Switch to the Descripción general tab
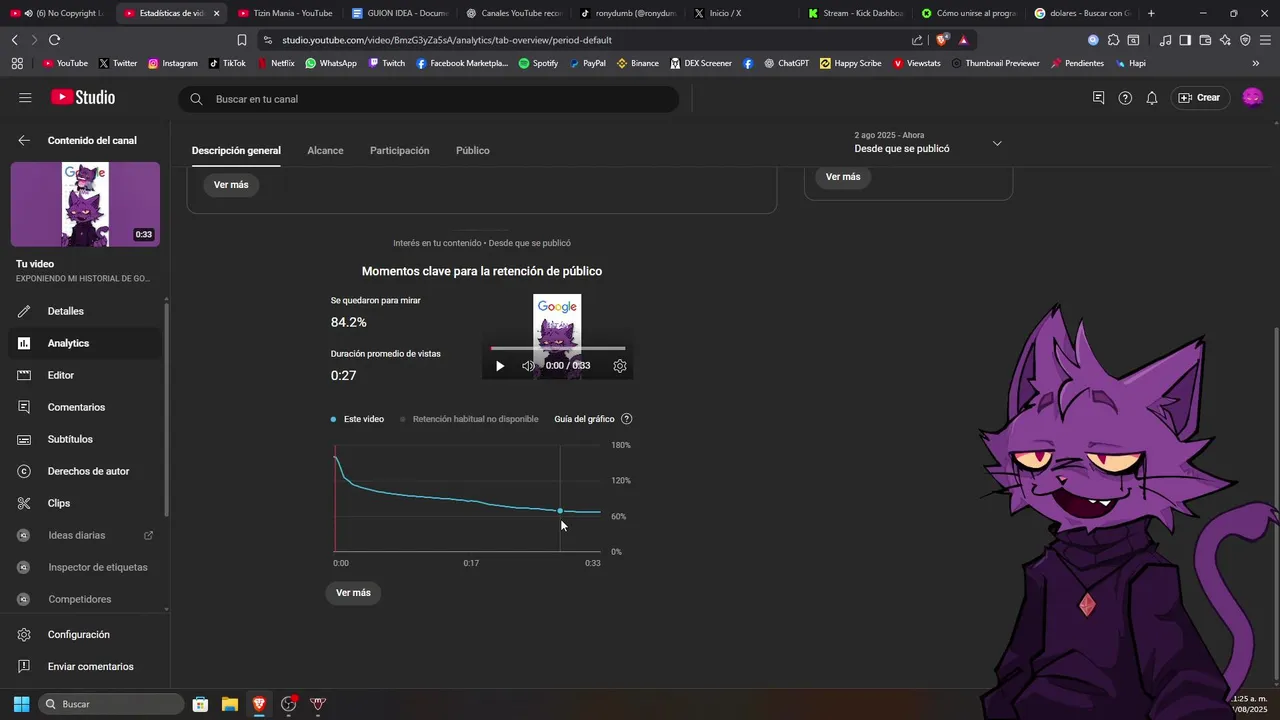The height and width of the screenshot is (720, 1280). (236, 150)
